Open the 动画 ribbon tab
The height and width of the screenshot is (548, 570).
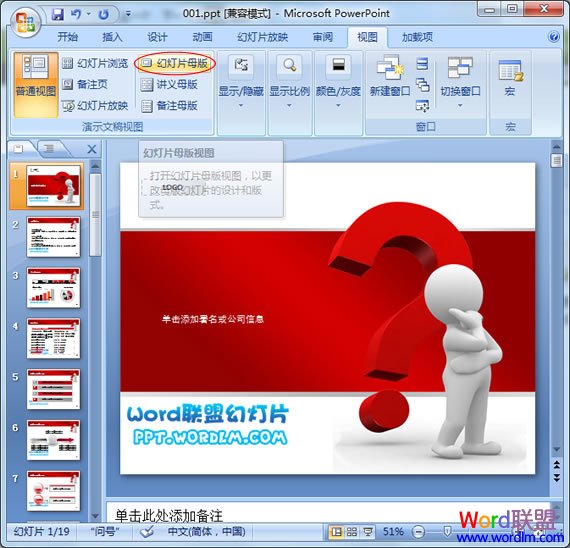pos(202,37)
